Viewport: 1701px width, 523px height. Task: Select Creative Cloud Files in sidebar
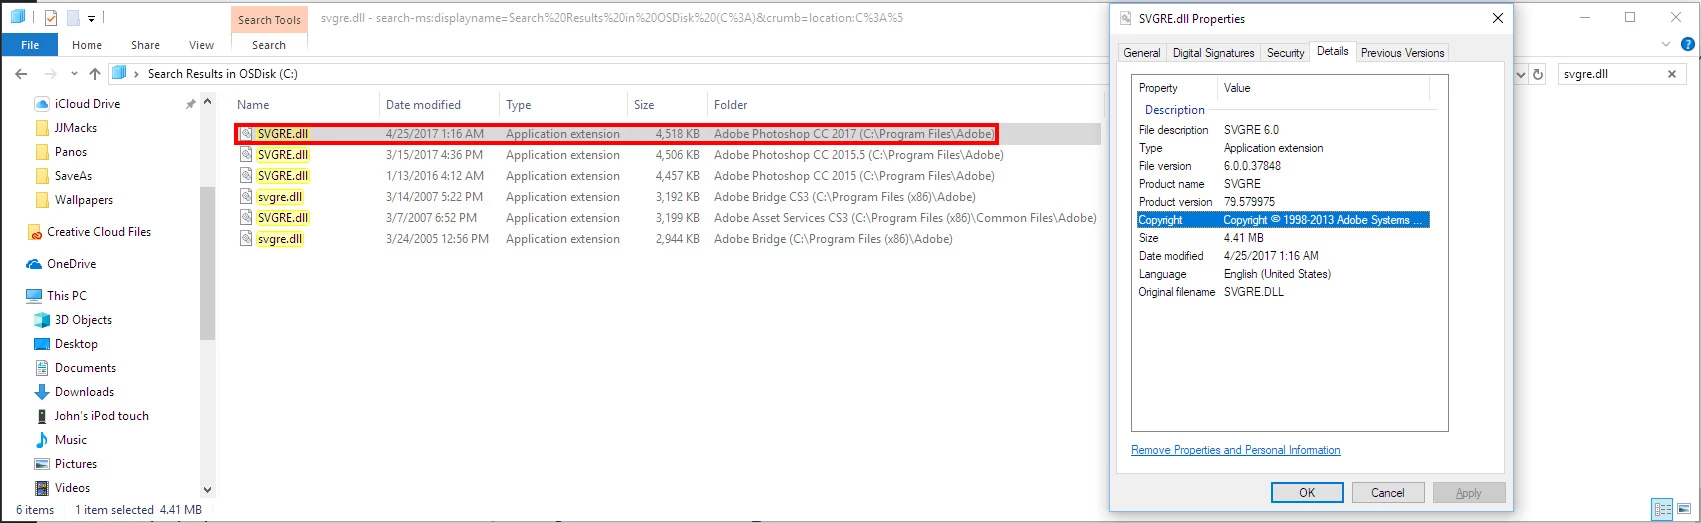point(99,232)
